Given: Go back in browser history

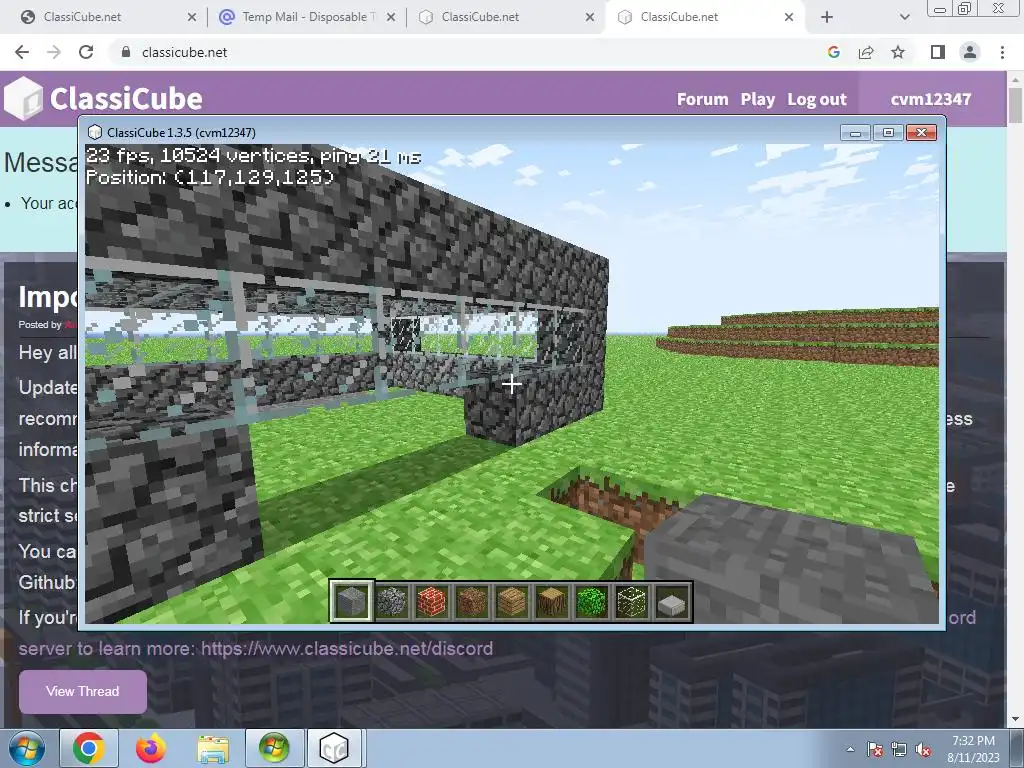Looking at the screenshot, I should tap(22, 52).
